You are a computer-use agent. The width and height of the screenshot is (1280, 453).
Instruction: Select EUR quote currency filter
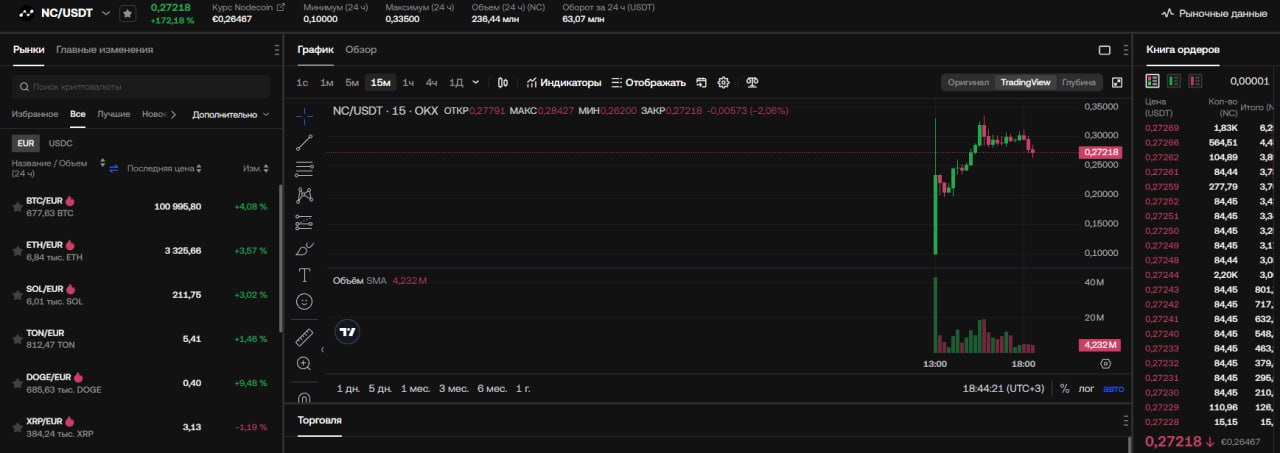[x=26, y=143]
